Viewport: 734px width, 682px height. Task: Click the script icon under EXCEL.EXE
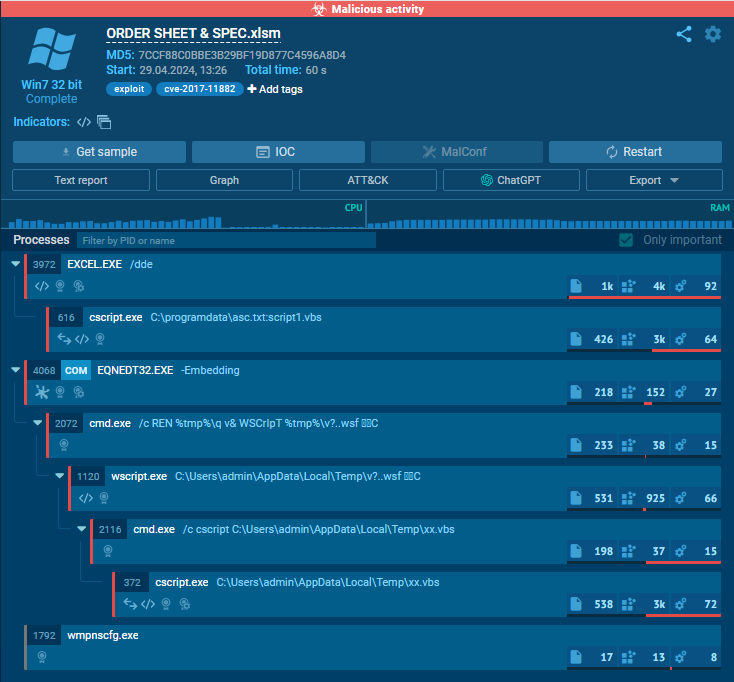click(x=42, y=286)
